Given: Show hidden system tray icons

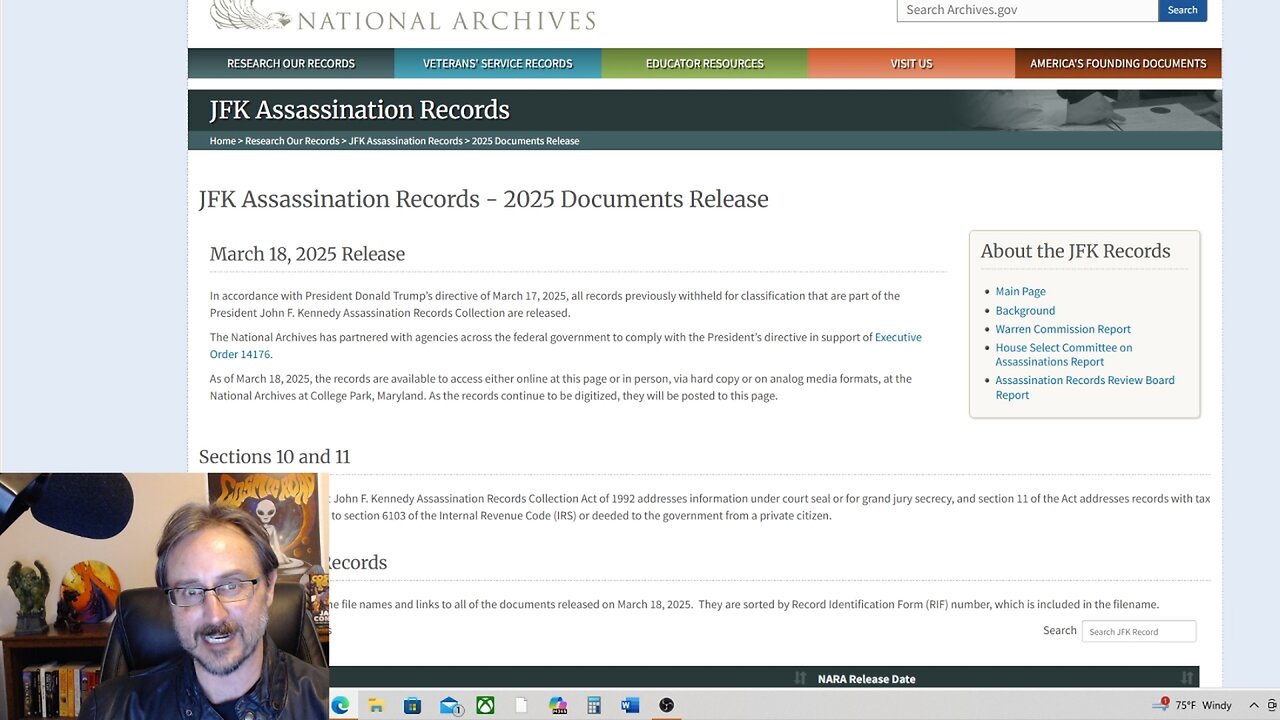Looking at the screenshot, I should coord(1254,705).
